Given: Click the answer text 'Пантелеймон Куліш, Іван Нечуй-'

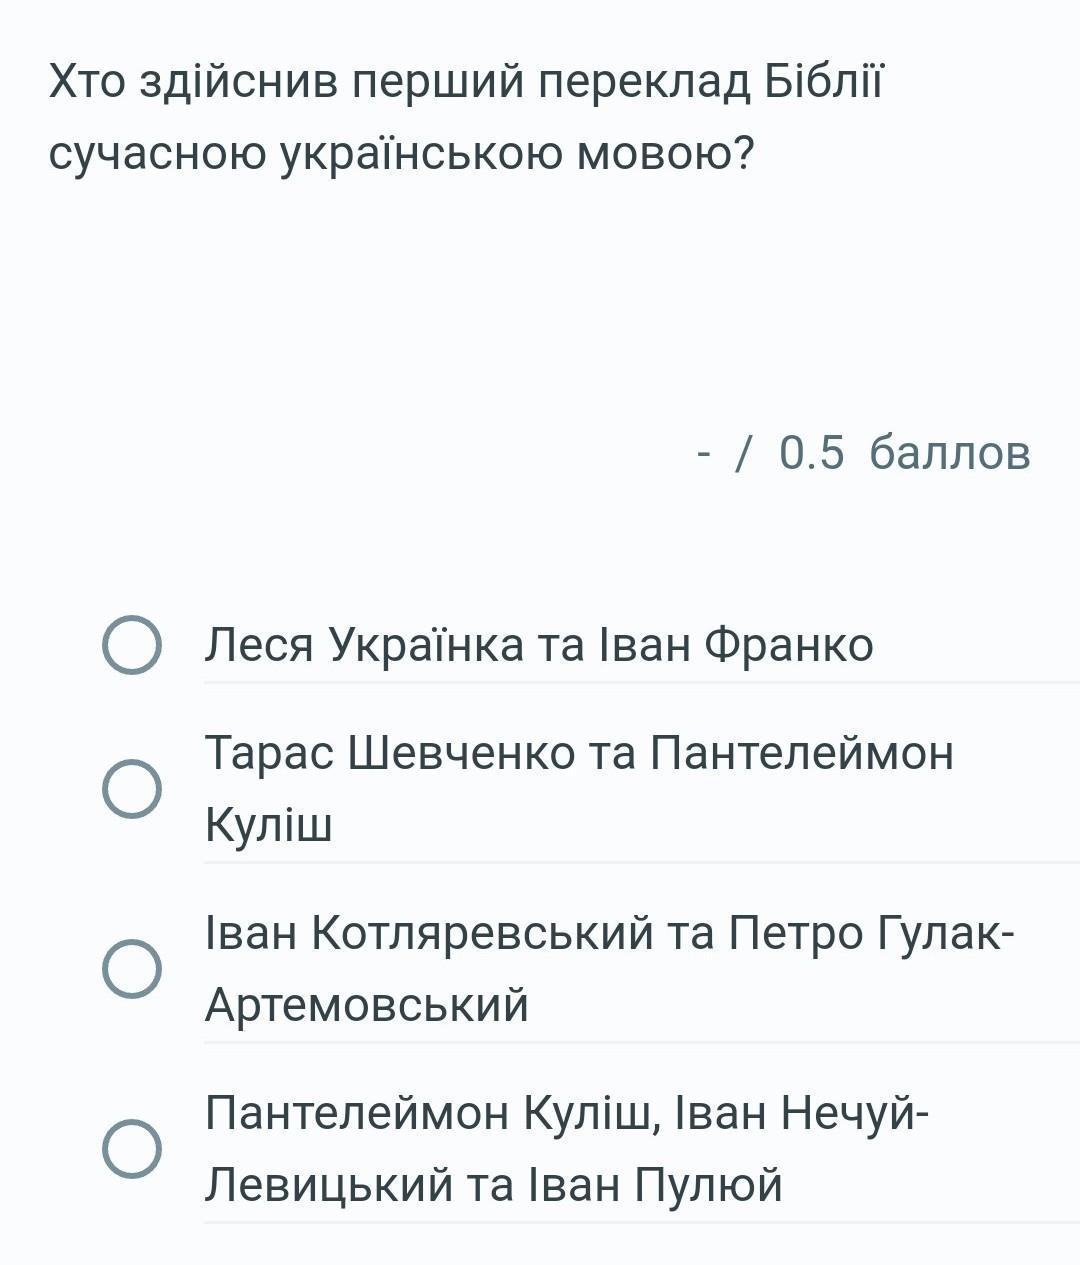Looking at the screenshot, I should pyautogui.click(x=567, y=1112).
